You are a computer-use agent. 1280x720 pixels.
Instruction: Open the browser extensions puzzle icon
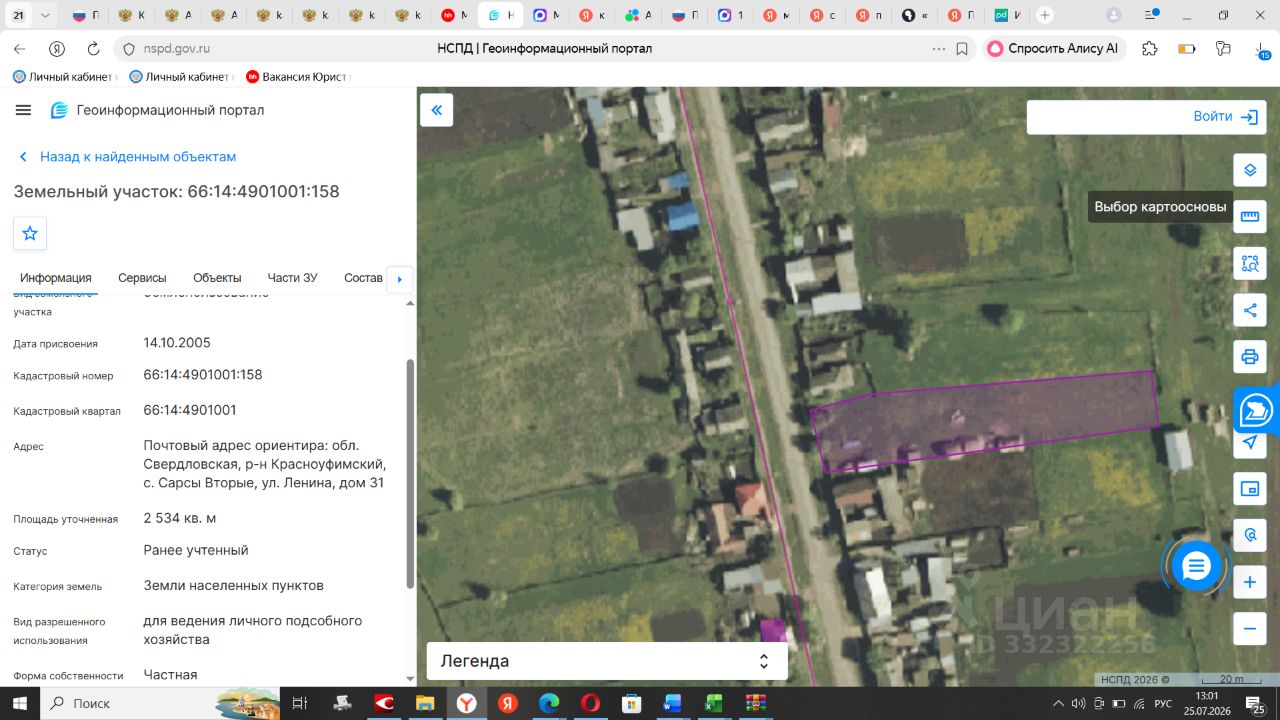1150,49
